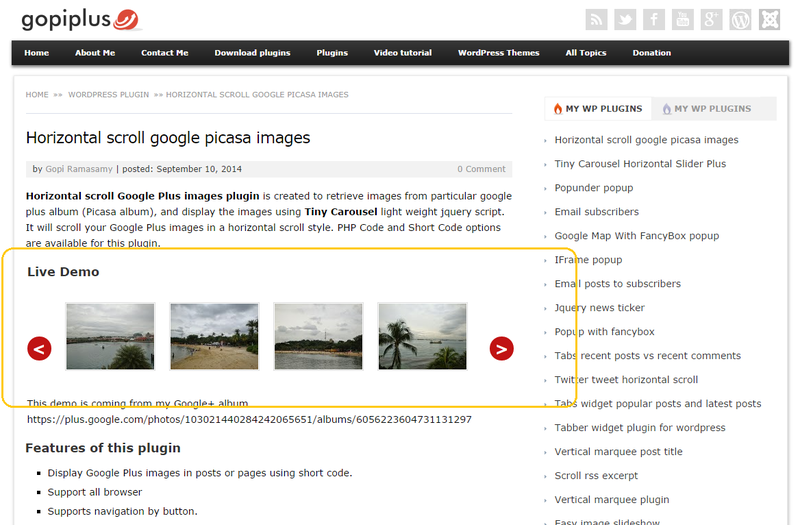Click the 0 Comment link
The height and width of the screenshot is (525, 800).
[x=481, y=169]
